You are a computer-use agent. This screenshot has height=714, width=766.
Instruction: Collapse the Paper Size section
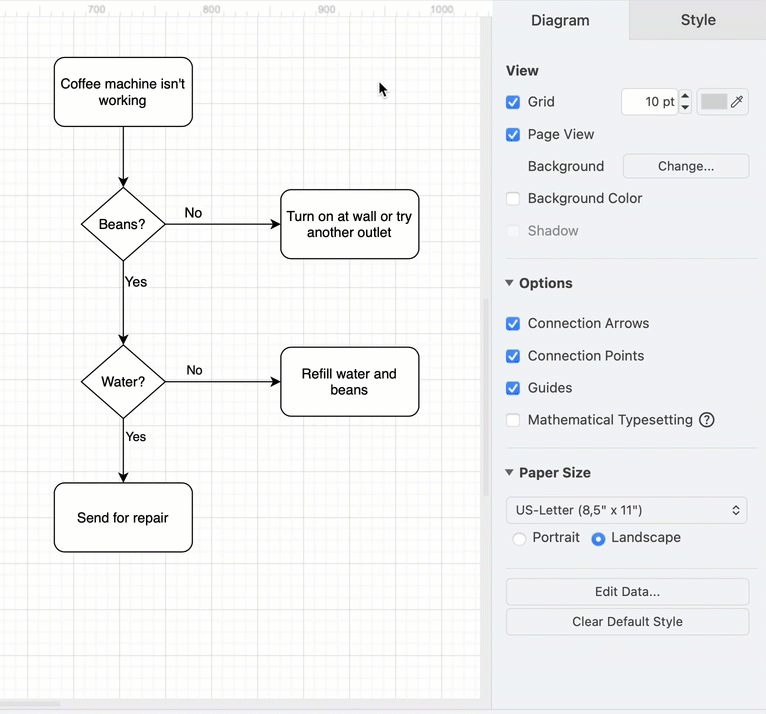509,472
